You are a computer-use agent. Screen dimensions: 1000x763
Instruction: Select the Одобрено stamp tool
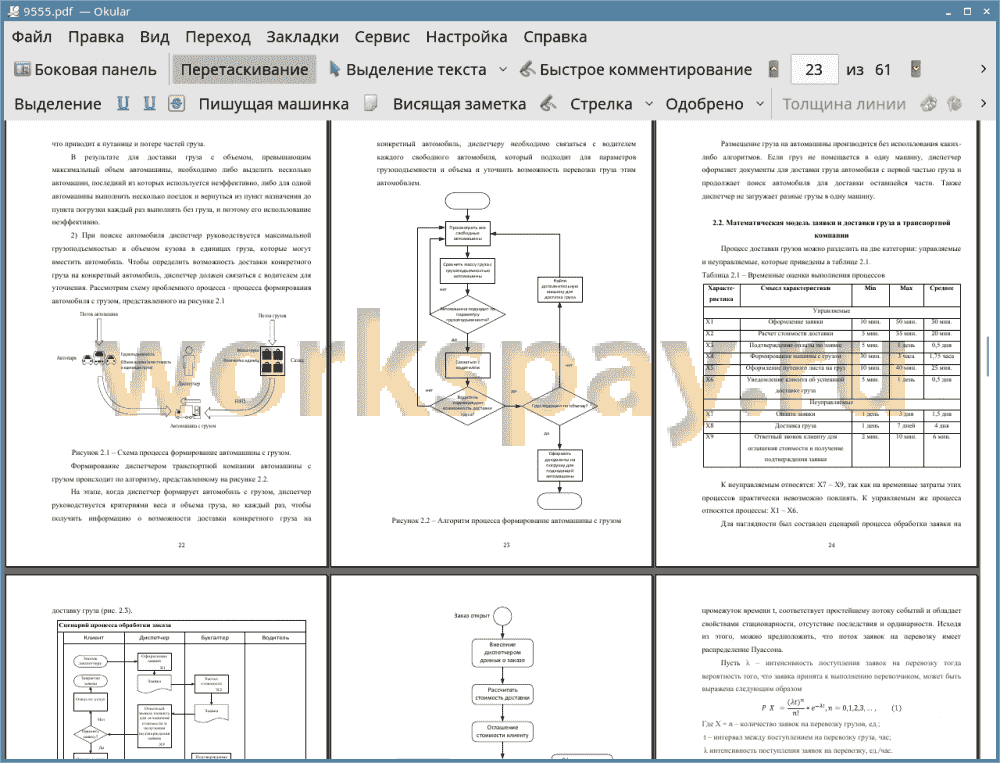pyautogui.click(x=704, y=104)
